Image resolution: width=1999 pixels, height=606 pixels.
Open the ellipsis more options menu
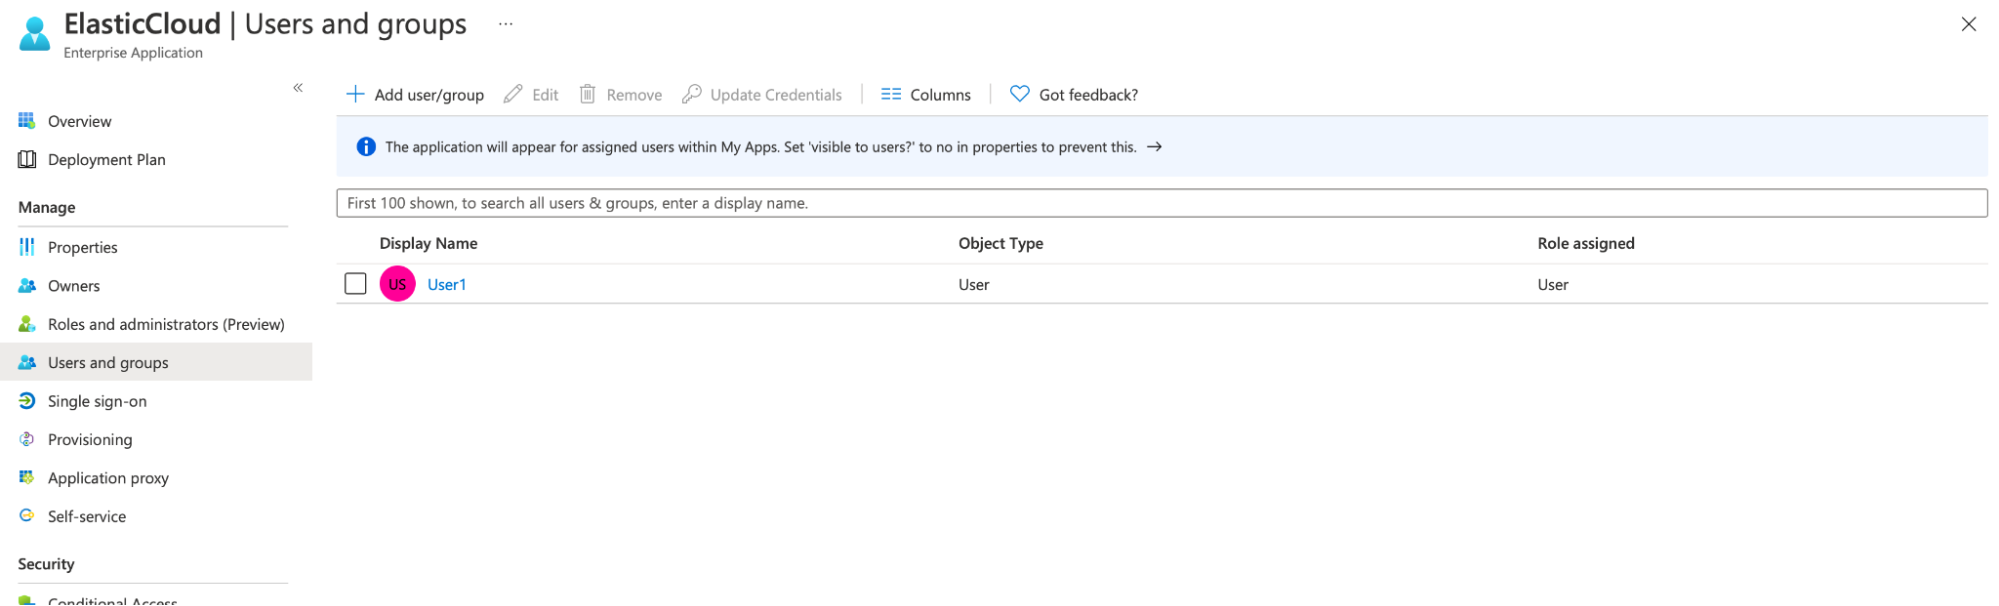tap(506, 24)
